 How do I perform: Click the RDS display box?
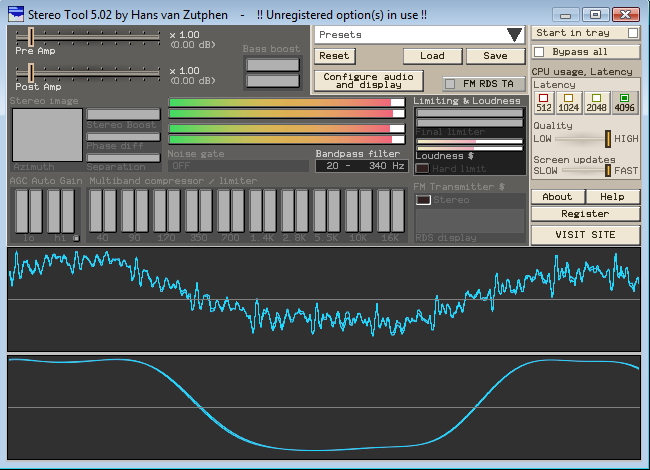470,221
